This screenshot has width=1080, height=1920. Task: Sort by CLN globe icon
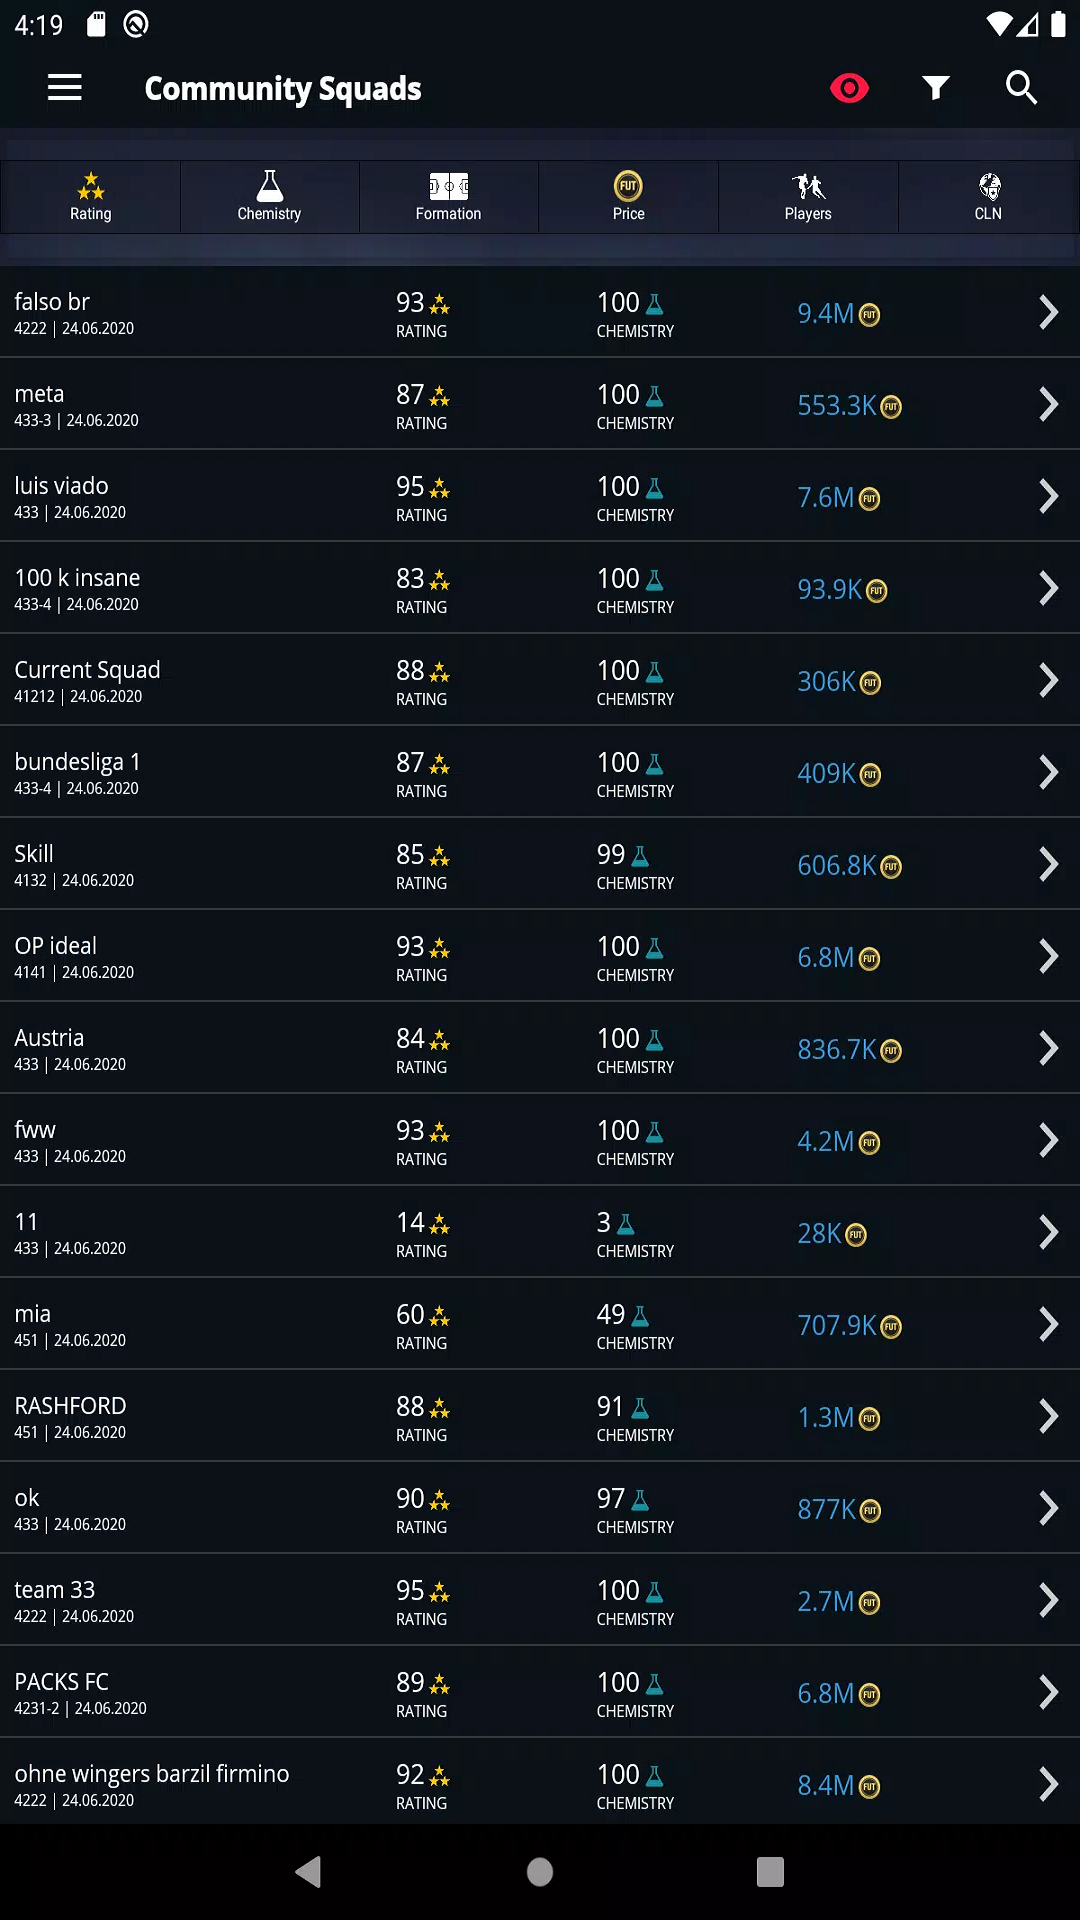coord(988,197)
